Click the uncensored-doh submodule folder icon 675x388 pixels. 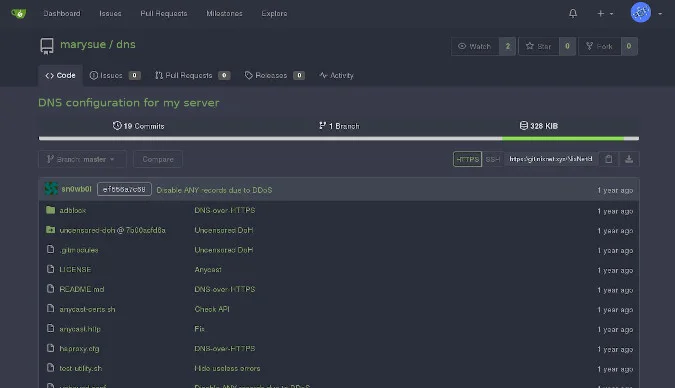click(x=50, y=230)
